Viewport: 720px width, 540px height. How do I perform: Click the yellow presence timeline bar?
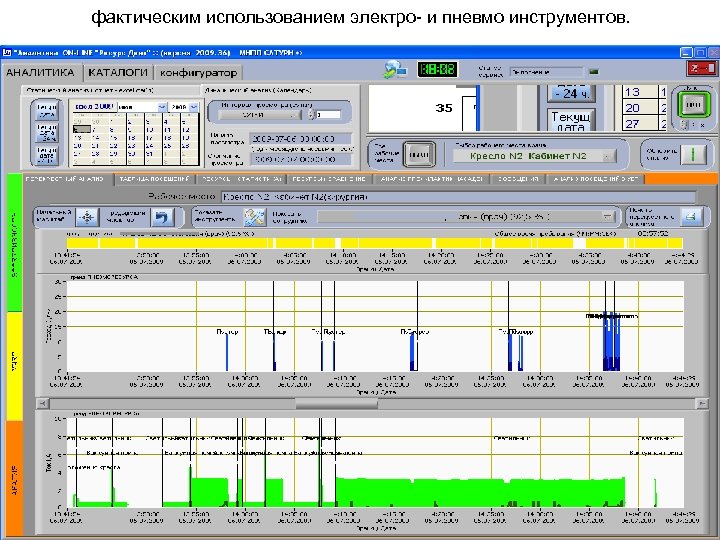click(x=375, y=243)
